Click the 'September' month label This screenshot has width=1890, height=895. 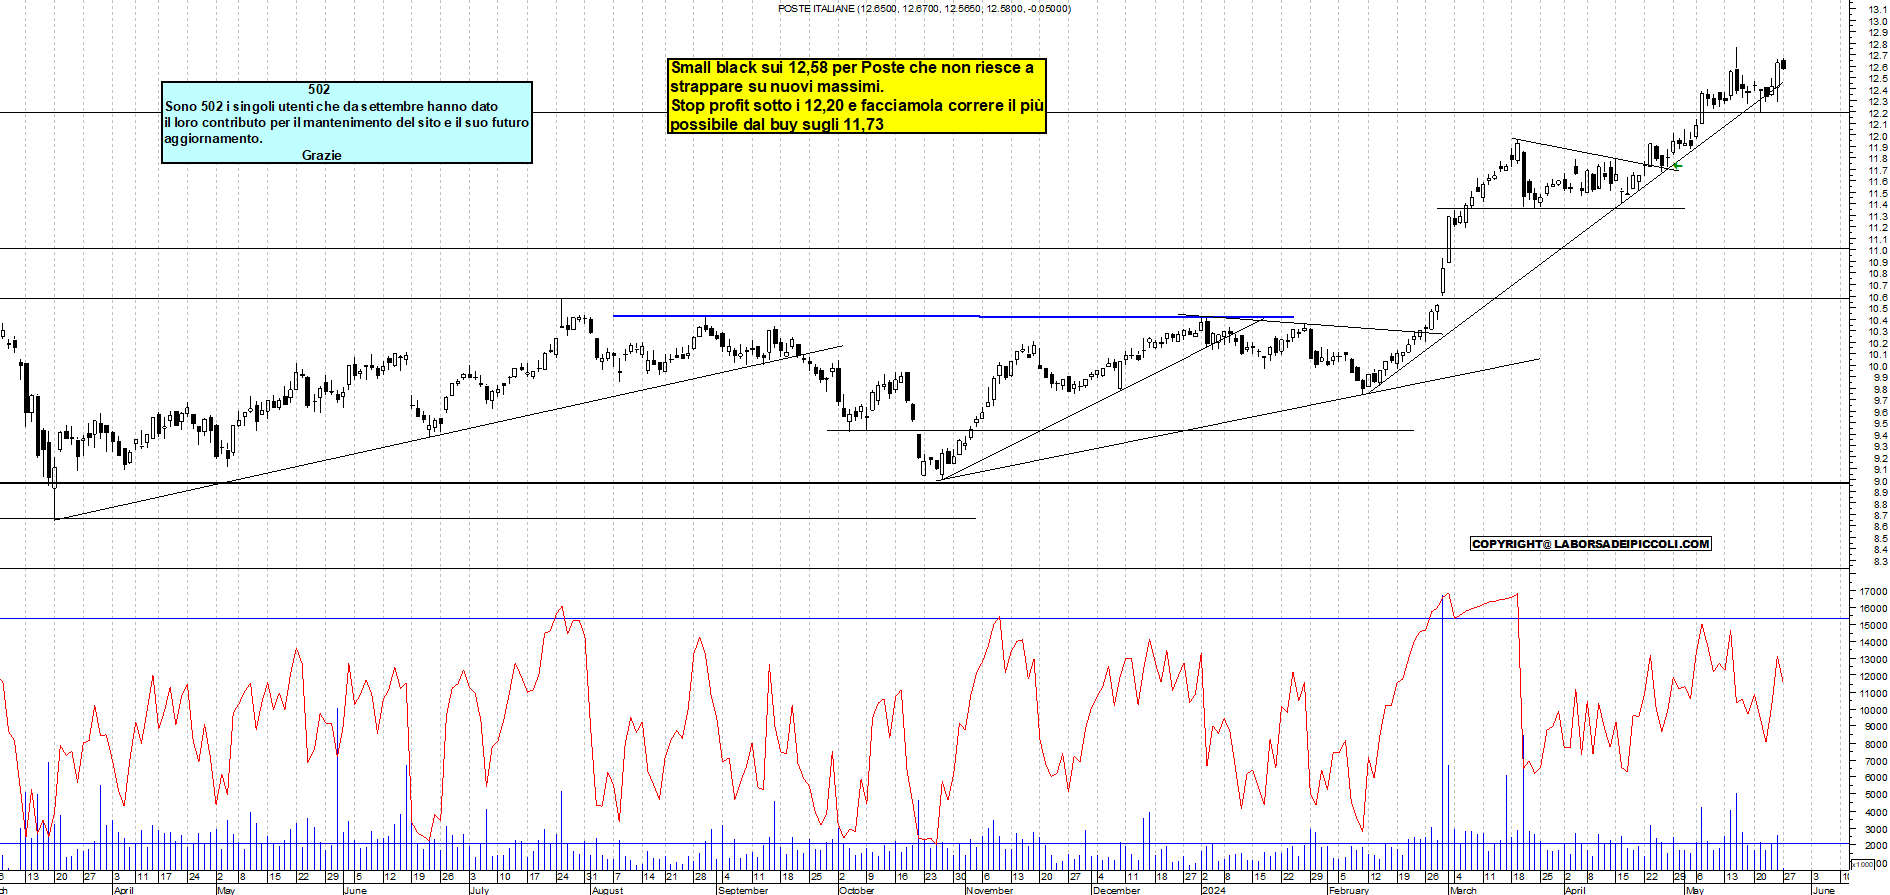tap(743, 890)
